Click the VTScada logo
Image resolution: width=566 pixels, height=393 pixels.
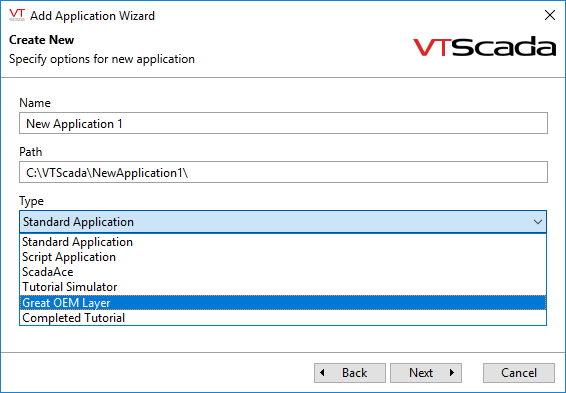[x=484, y=47]
